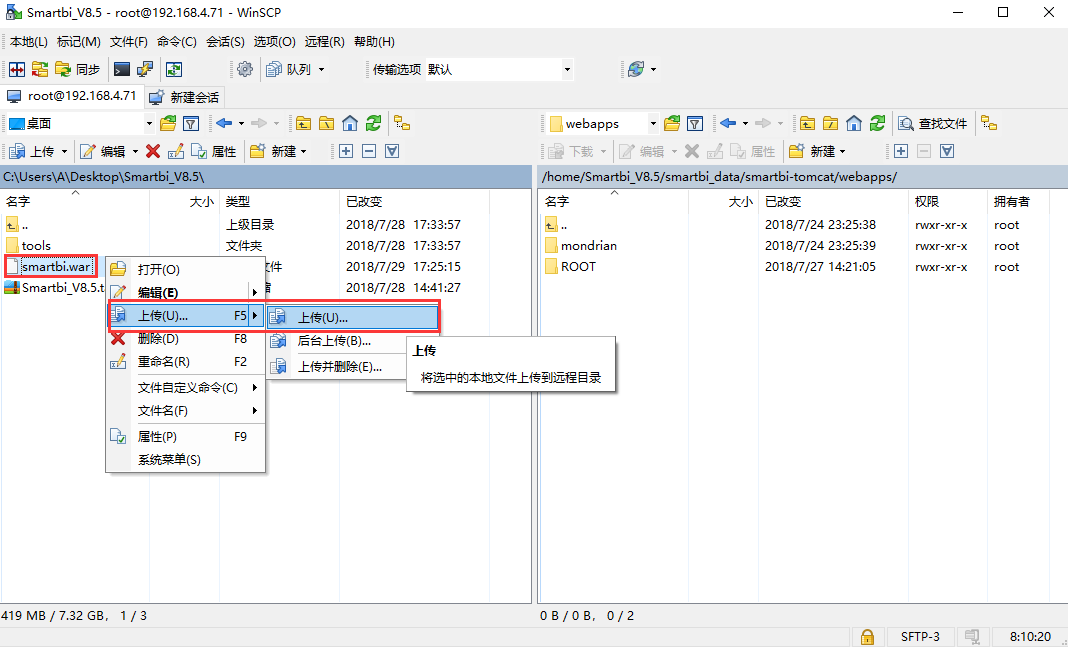Expand the 队列 queue dropdown arrow

(321, 69)
